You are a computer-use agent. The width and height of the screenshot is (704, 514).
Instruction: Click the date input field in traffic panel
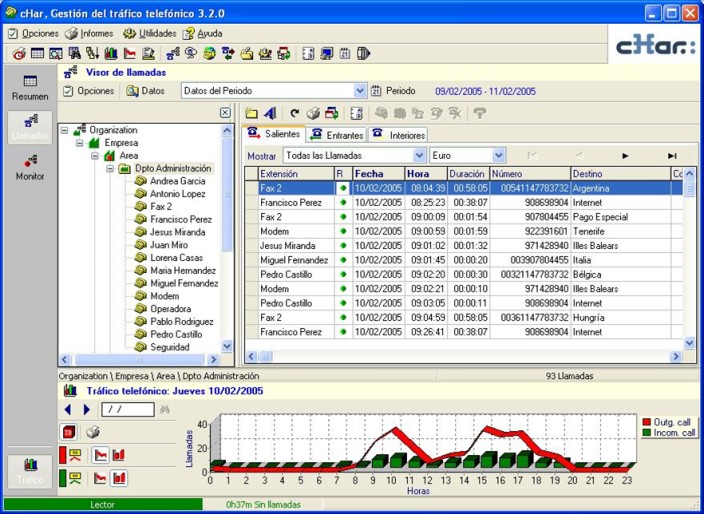[127, 409]
